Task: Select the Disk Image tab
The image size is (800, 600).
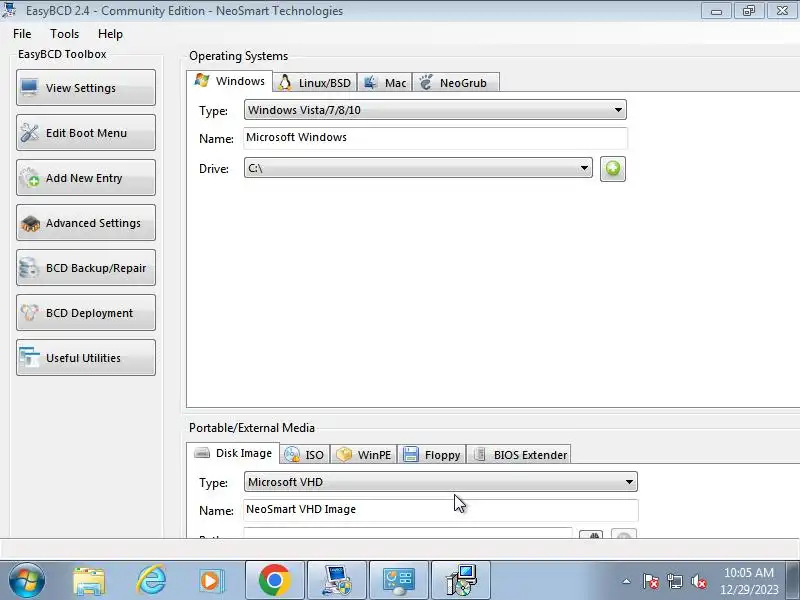Action: (x=233, y=453)
